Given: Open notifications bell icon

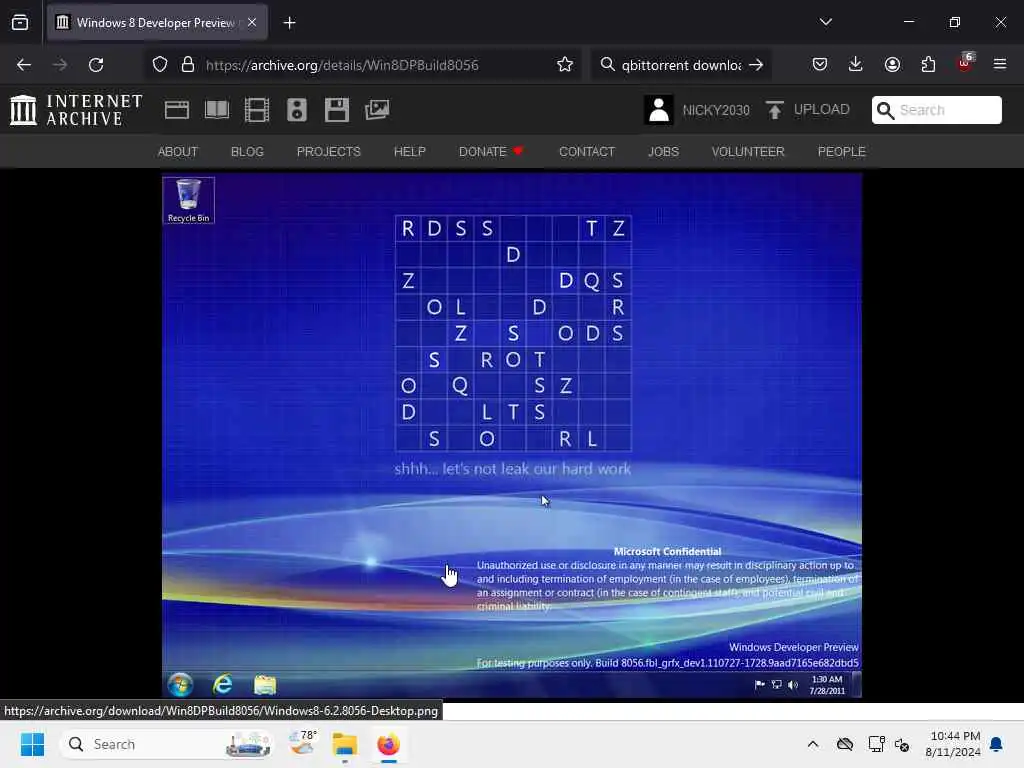Looking at the screenshot, I should pos(996,744).
